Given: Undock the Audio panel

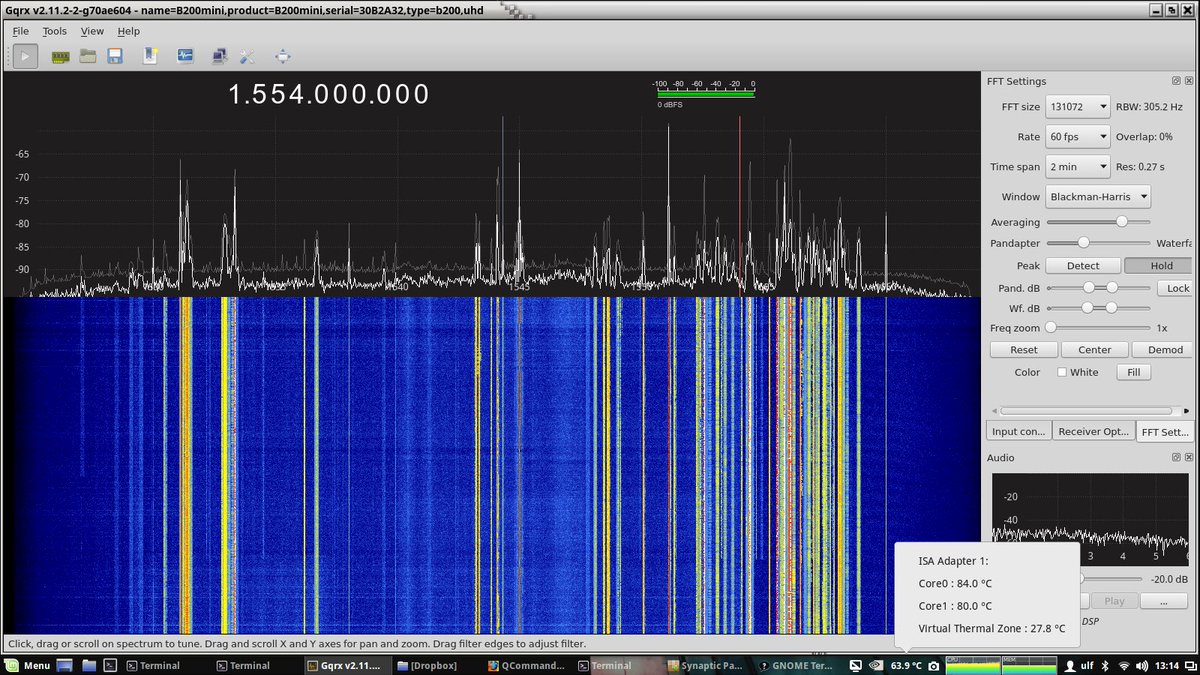Looking at the screenshot, I should click(1176, 457).
